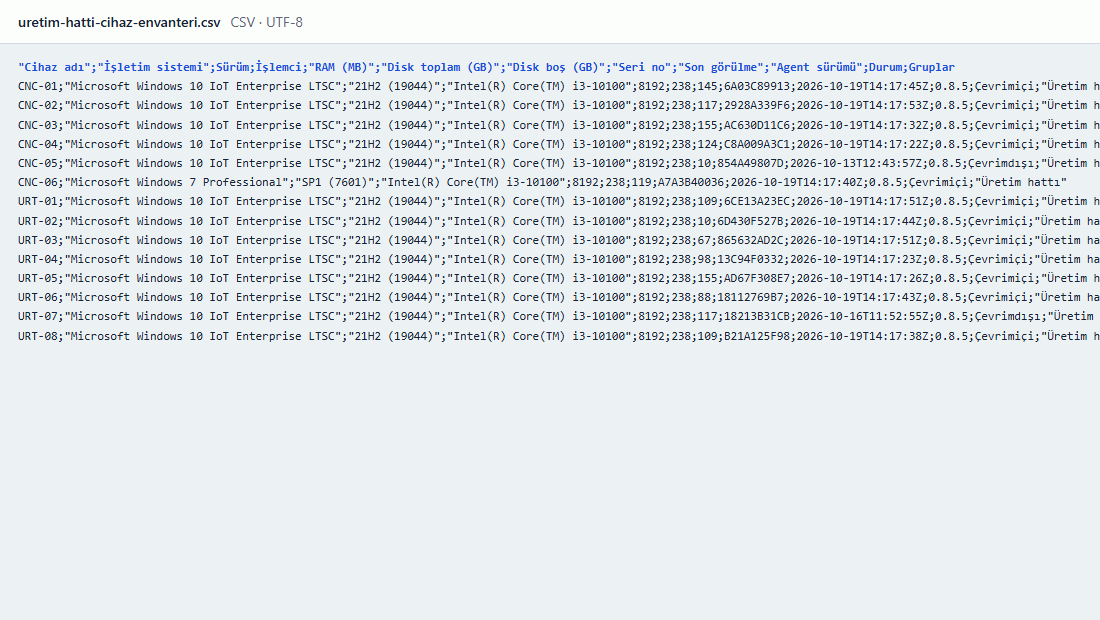This screenshot has height=620, width=1100.
Task: Click the "Agent sürümü" header field
Action: tap(817, 67)
